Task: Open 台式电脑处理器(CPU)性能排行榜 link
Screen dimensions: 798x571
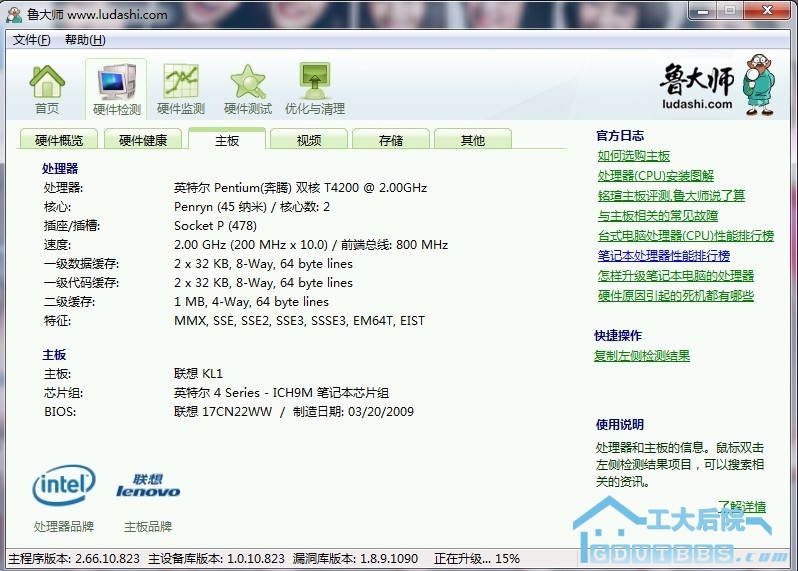Action: [686, 236]
